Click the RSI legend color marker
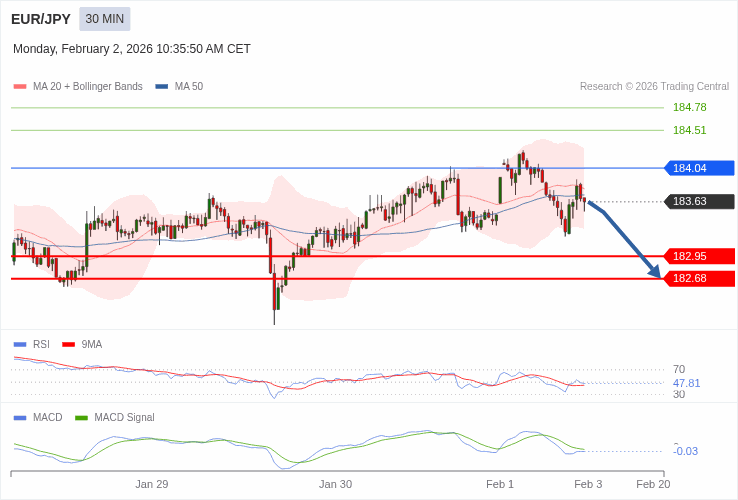Image resolution: width=738 pixels, height=500 pixels. click(20, 345)
